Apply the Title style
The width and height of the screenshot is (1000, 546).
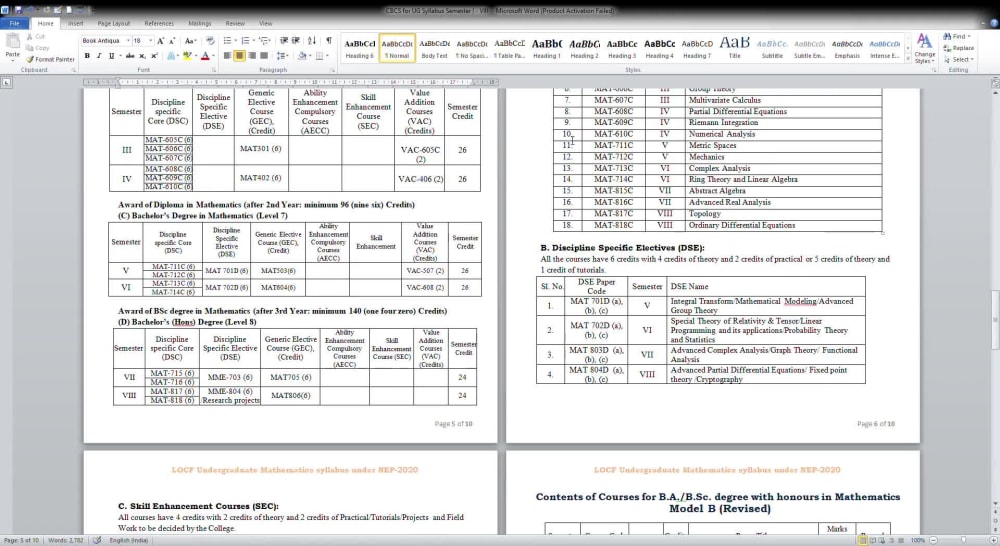735,48
